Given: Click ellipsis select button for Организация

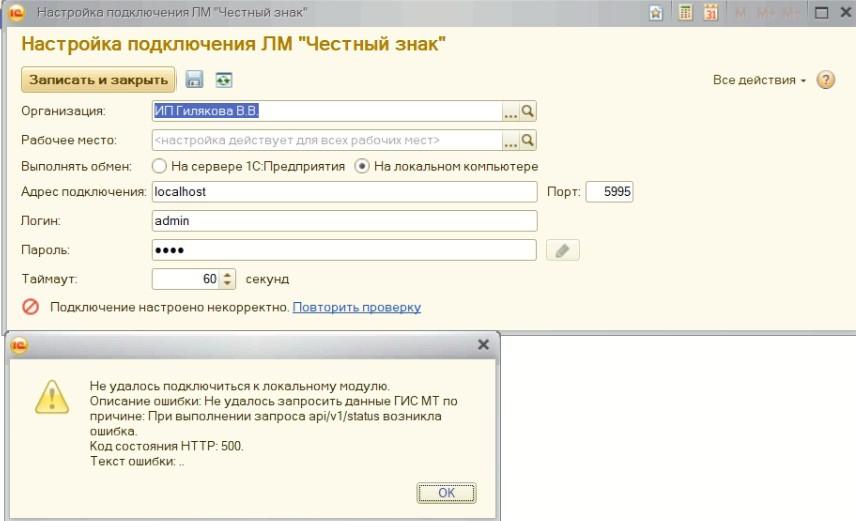Looking at the screenshot, I should (x=510, y=111).
